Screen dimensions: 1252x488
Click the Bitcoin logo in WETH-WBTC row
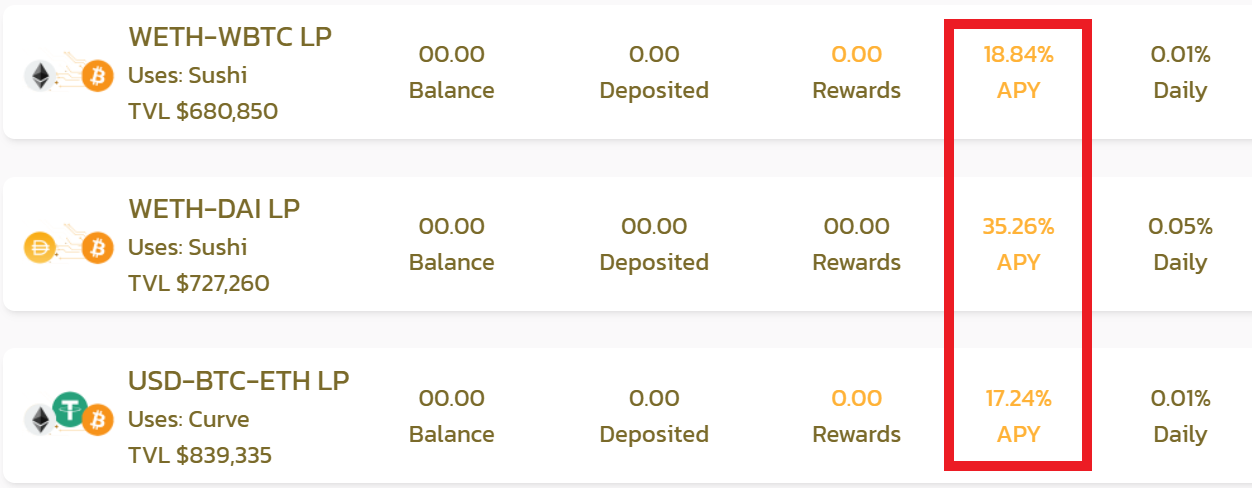coord(98,76)
